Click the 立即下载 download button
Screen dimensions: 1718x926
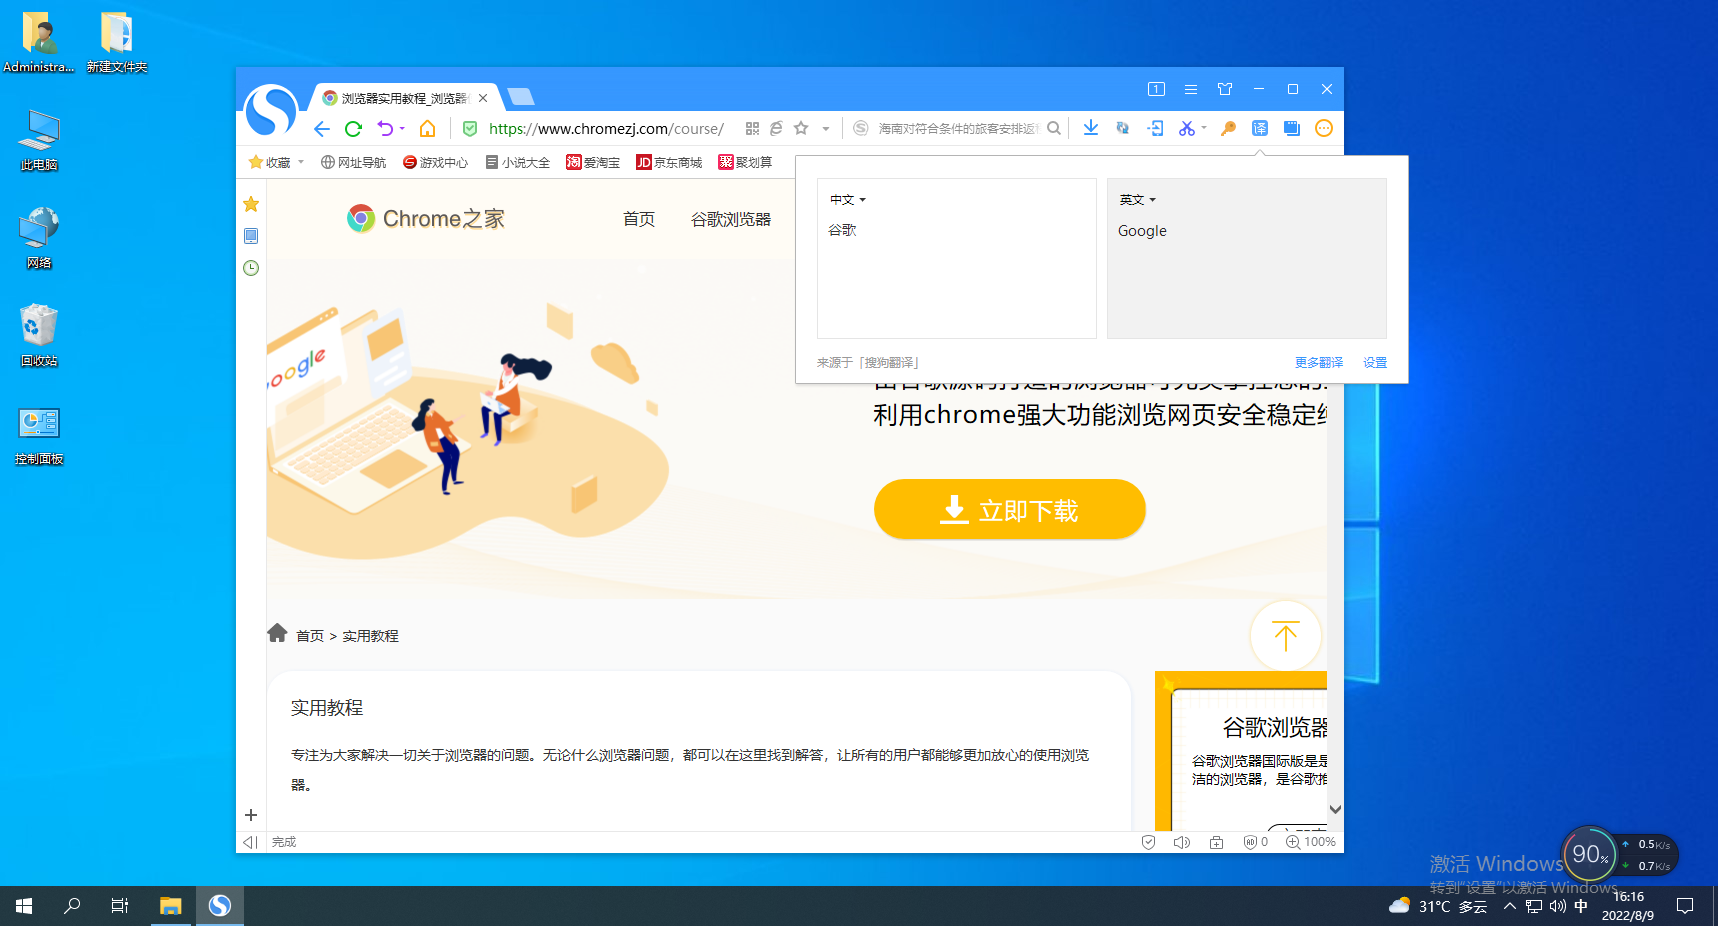tap(1010, 509)
